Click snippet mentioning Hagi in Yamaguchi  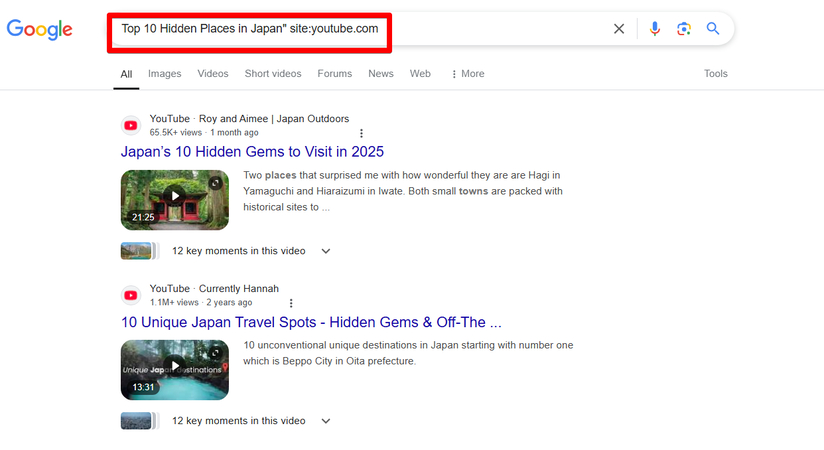click(x=403, y=191)
